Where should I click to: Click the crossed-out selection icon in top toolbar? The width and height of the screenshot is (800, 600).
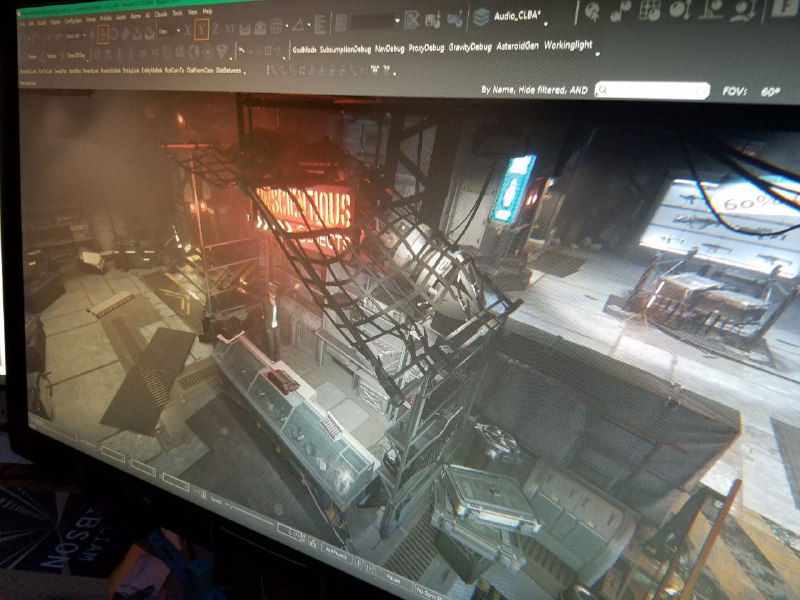click(411, 20)
